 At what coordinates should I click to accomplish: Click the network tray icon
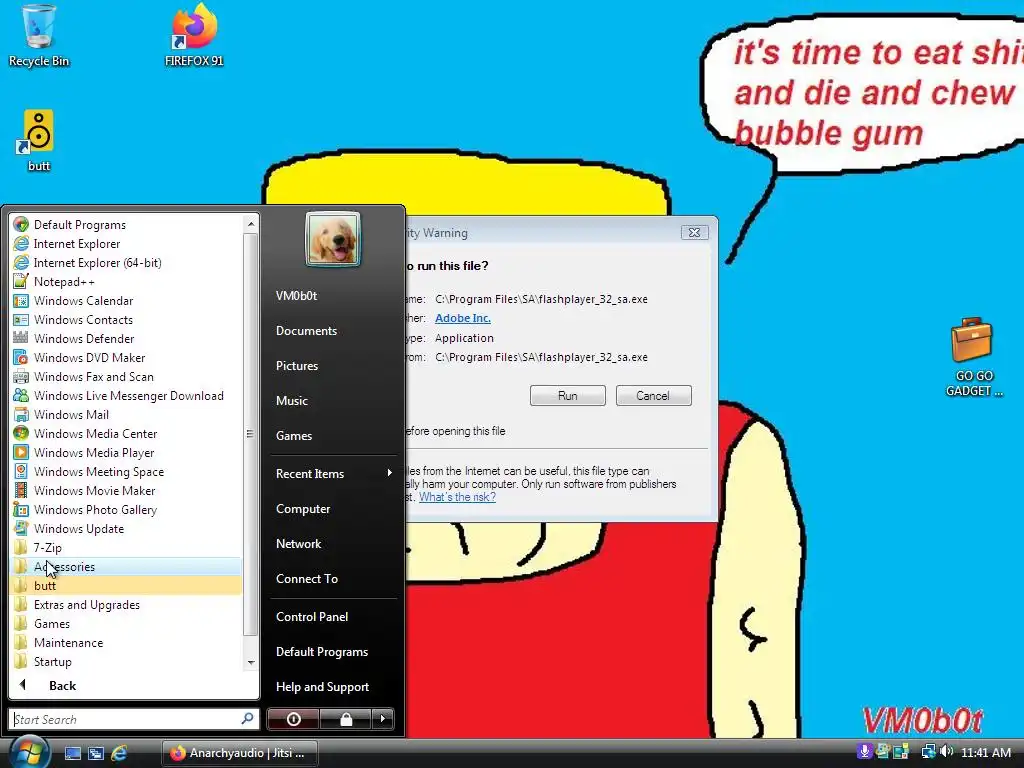927,752
